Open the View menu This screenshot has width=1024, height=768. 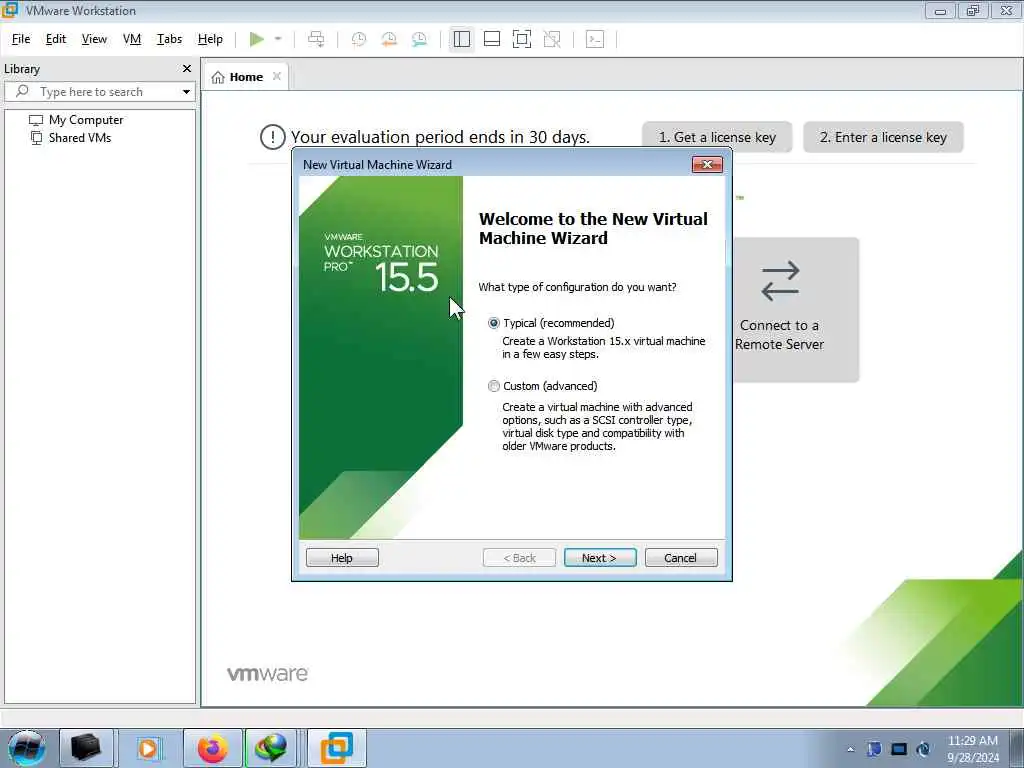94,39
